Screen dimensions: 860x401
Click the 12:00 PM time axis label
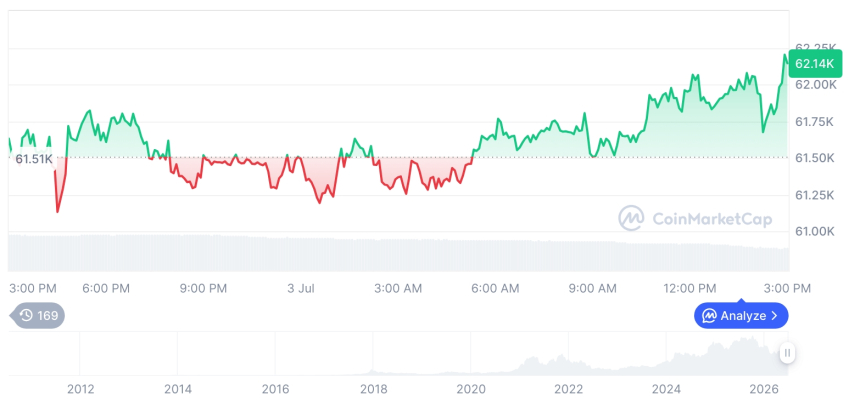click(692, 288)
